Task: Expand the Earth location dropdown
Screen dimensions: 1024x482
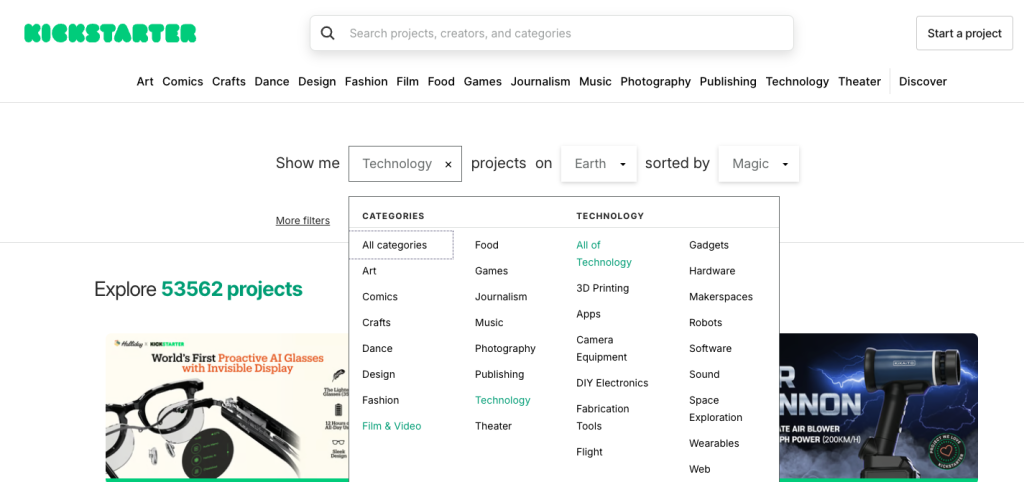Action: (x=599, y=164)
